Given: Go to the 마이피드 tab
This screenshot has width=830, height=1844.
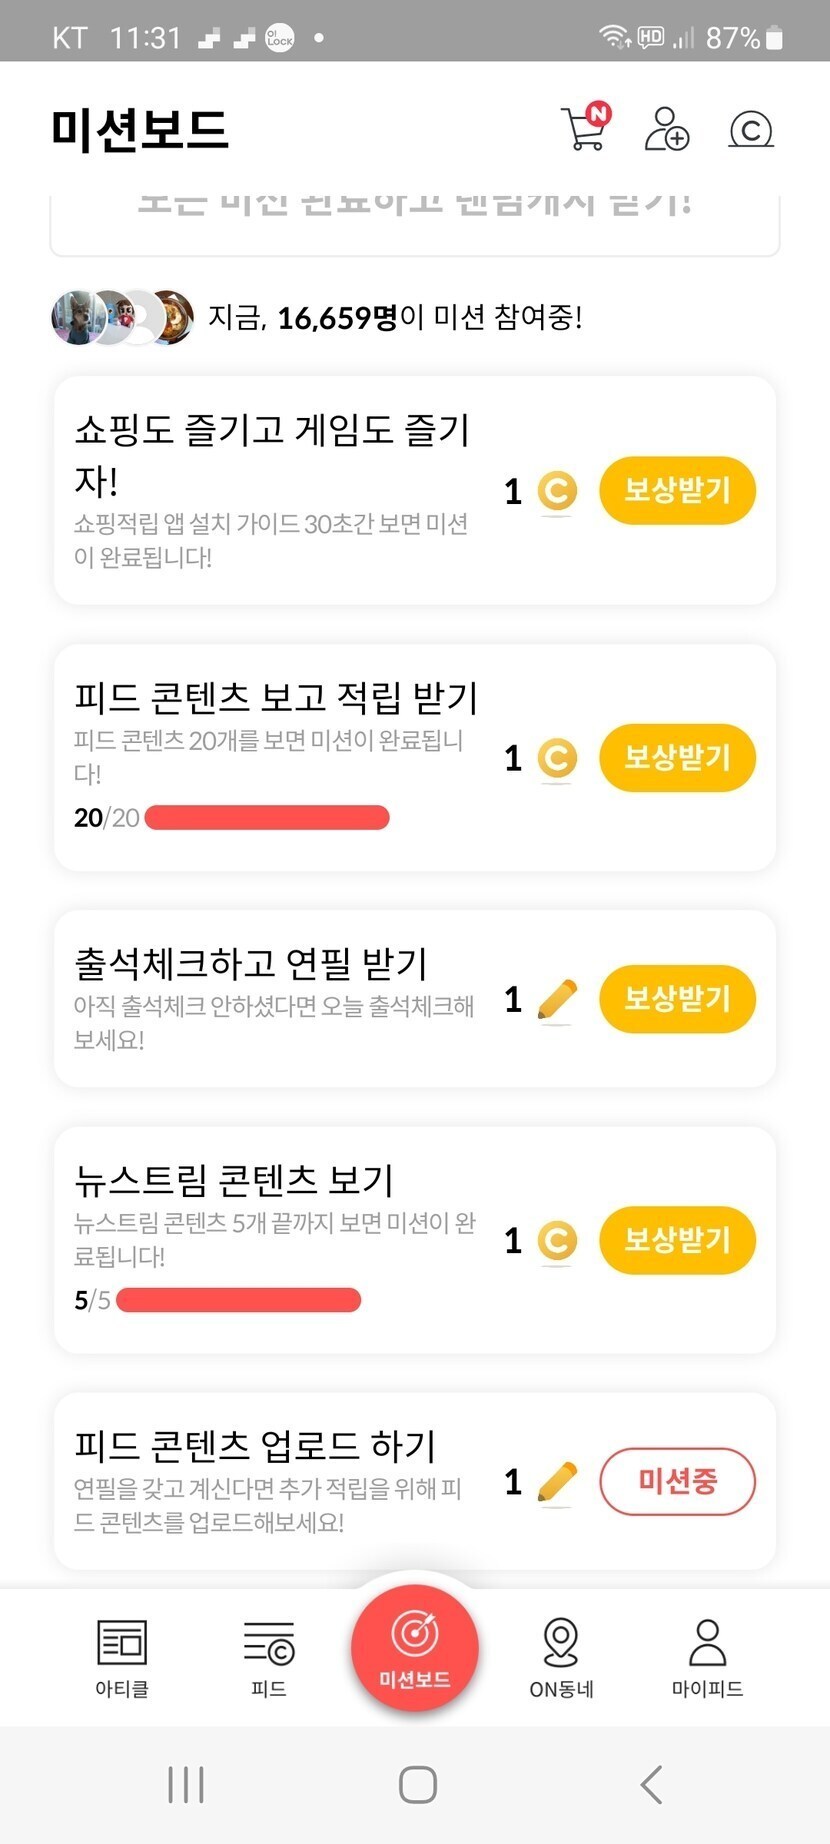Looking at the screenshot, I should 707,1658.
